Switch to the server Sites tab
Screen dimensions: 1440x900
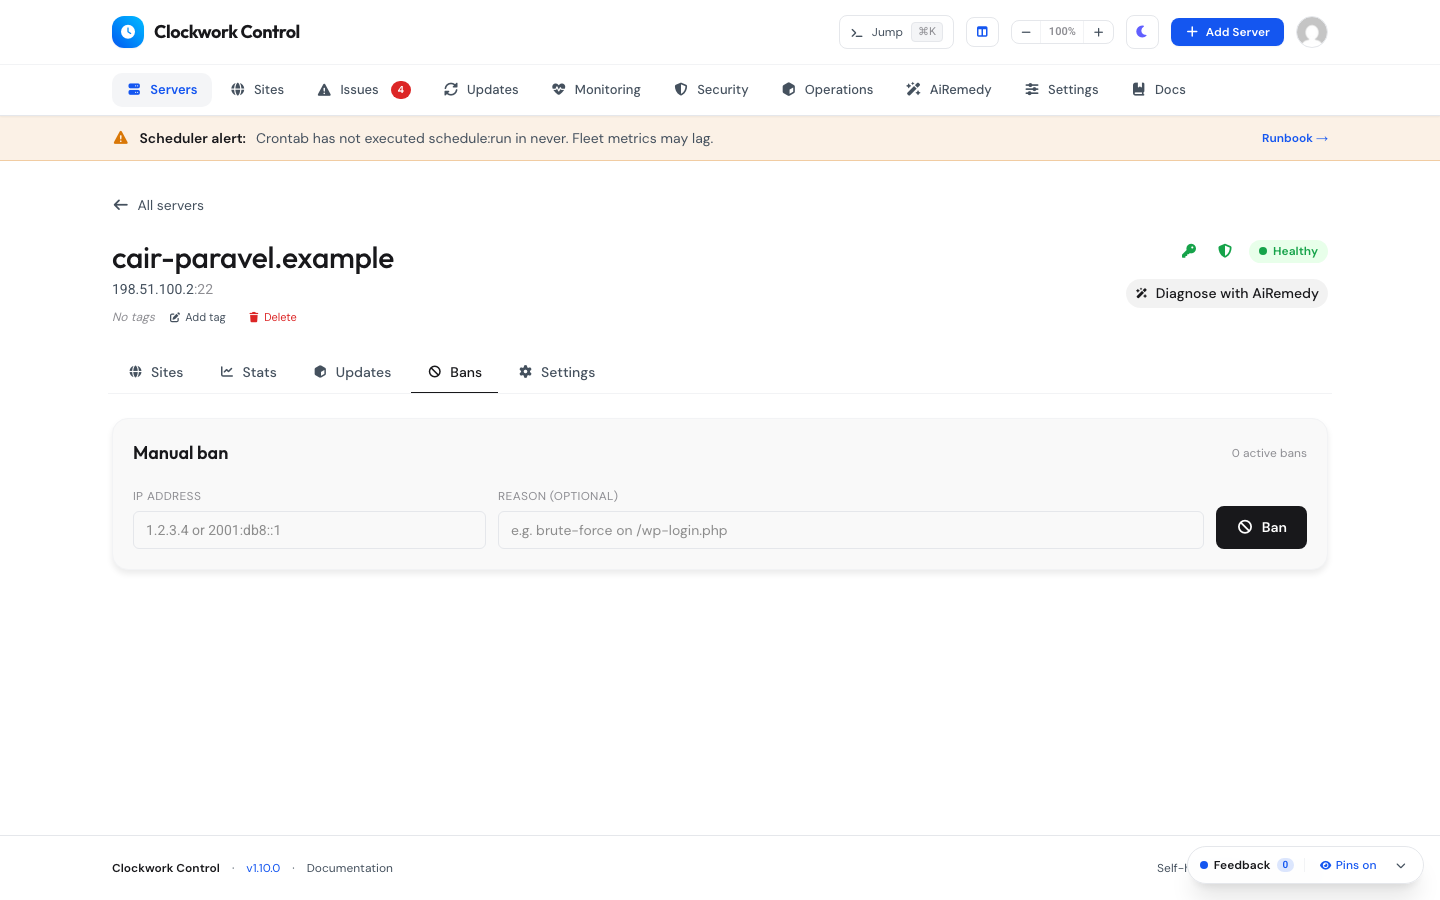156,372
